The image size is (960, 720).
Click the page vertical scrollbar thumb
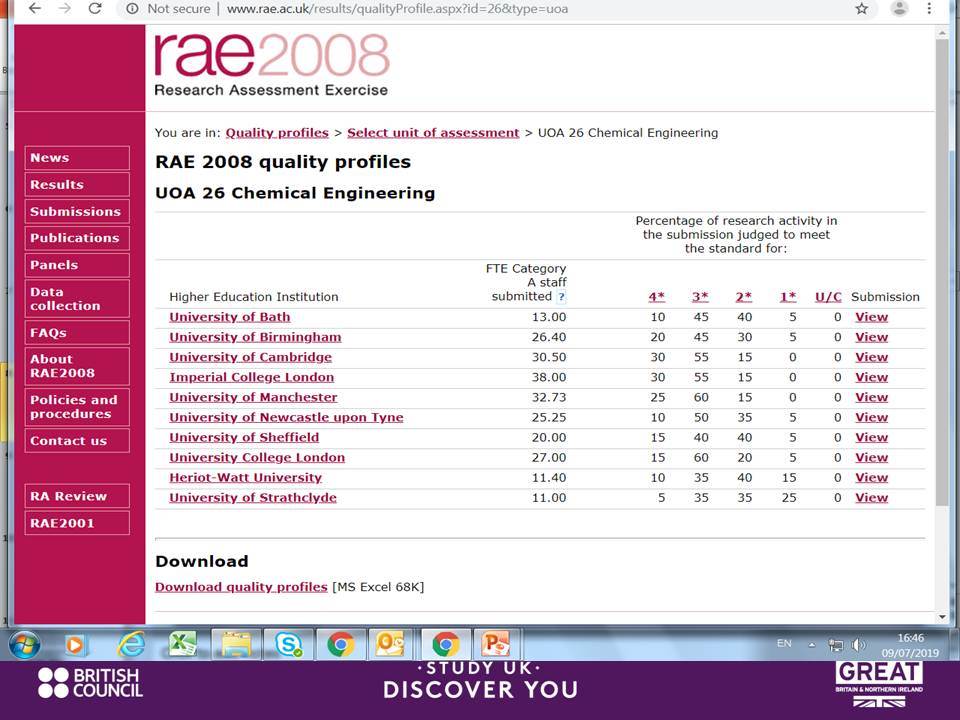coord(942,272)
